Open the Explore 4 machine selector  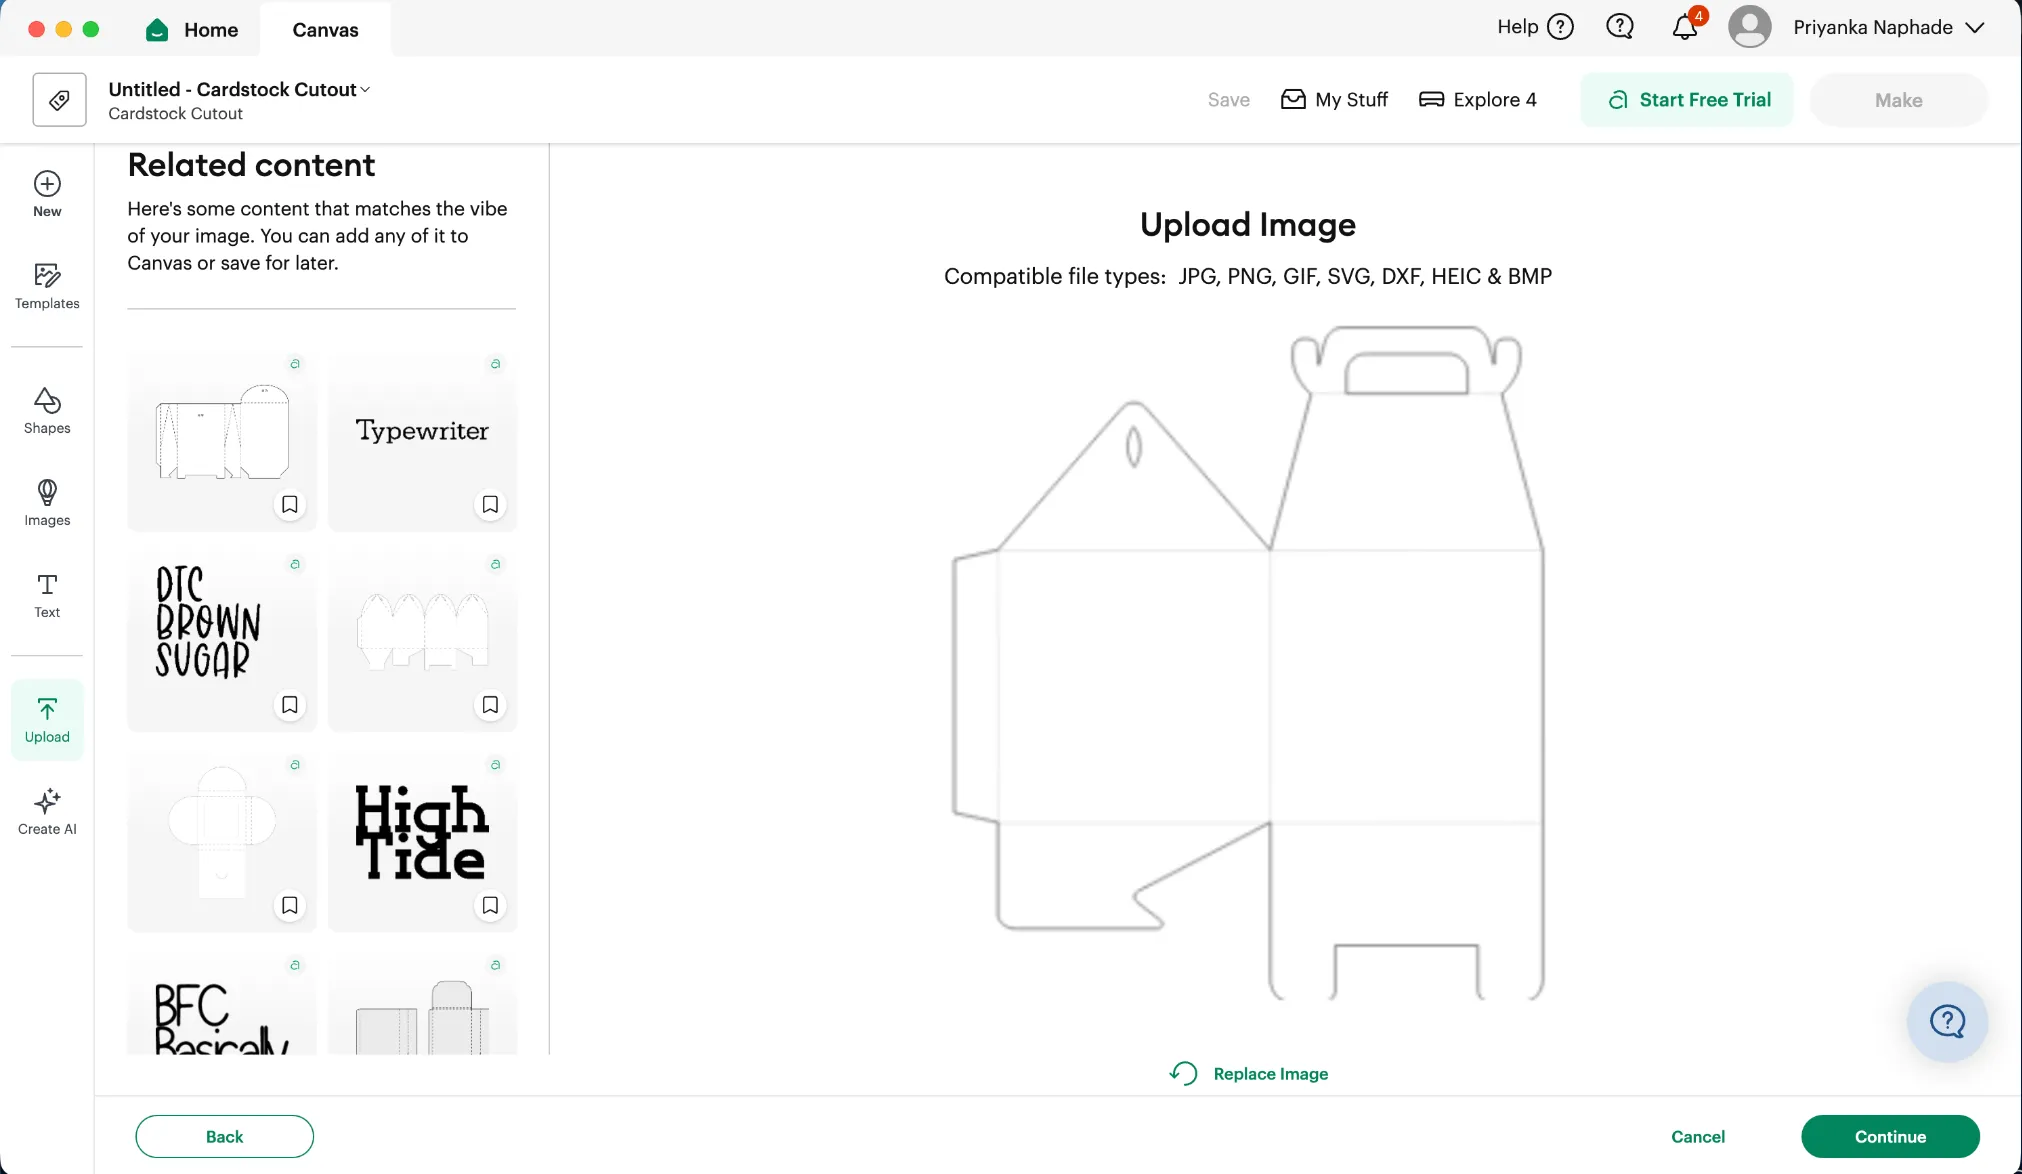[1478, 99]
